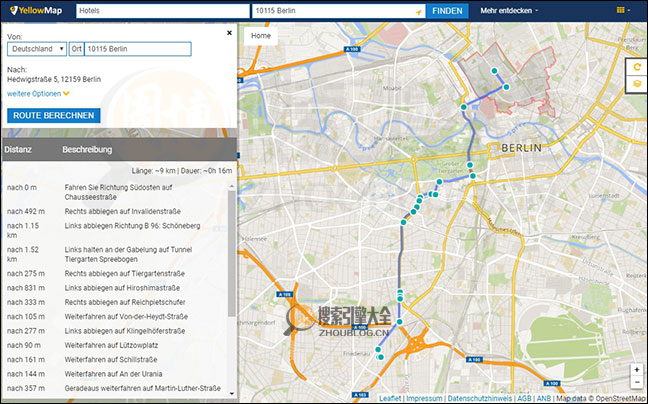Zoom out the map with minus

(x=637, y=383)
